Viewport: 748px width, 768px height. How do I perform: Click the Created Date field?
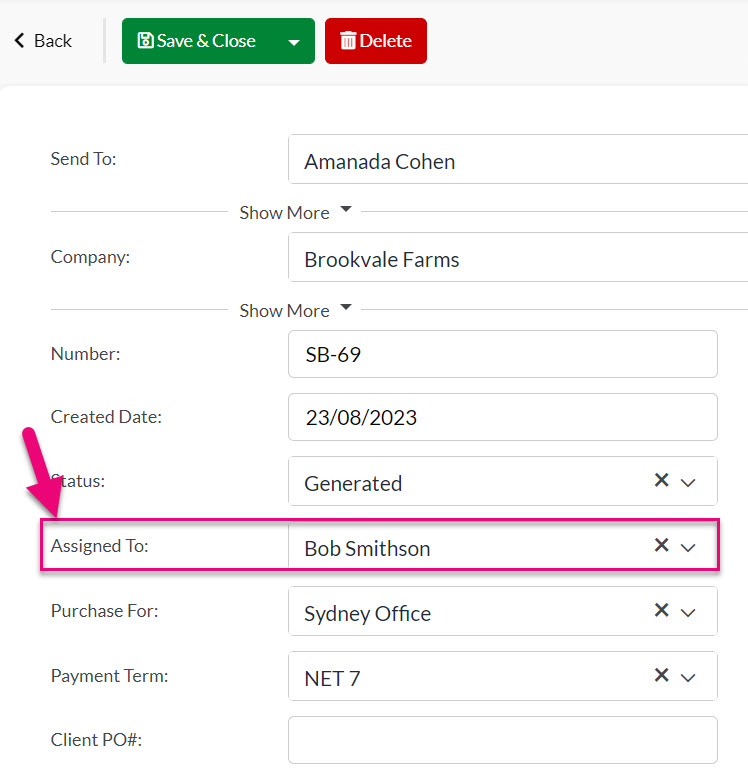(503, 417)
